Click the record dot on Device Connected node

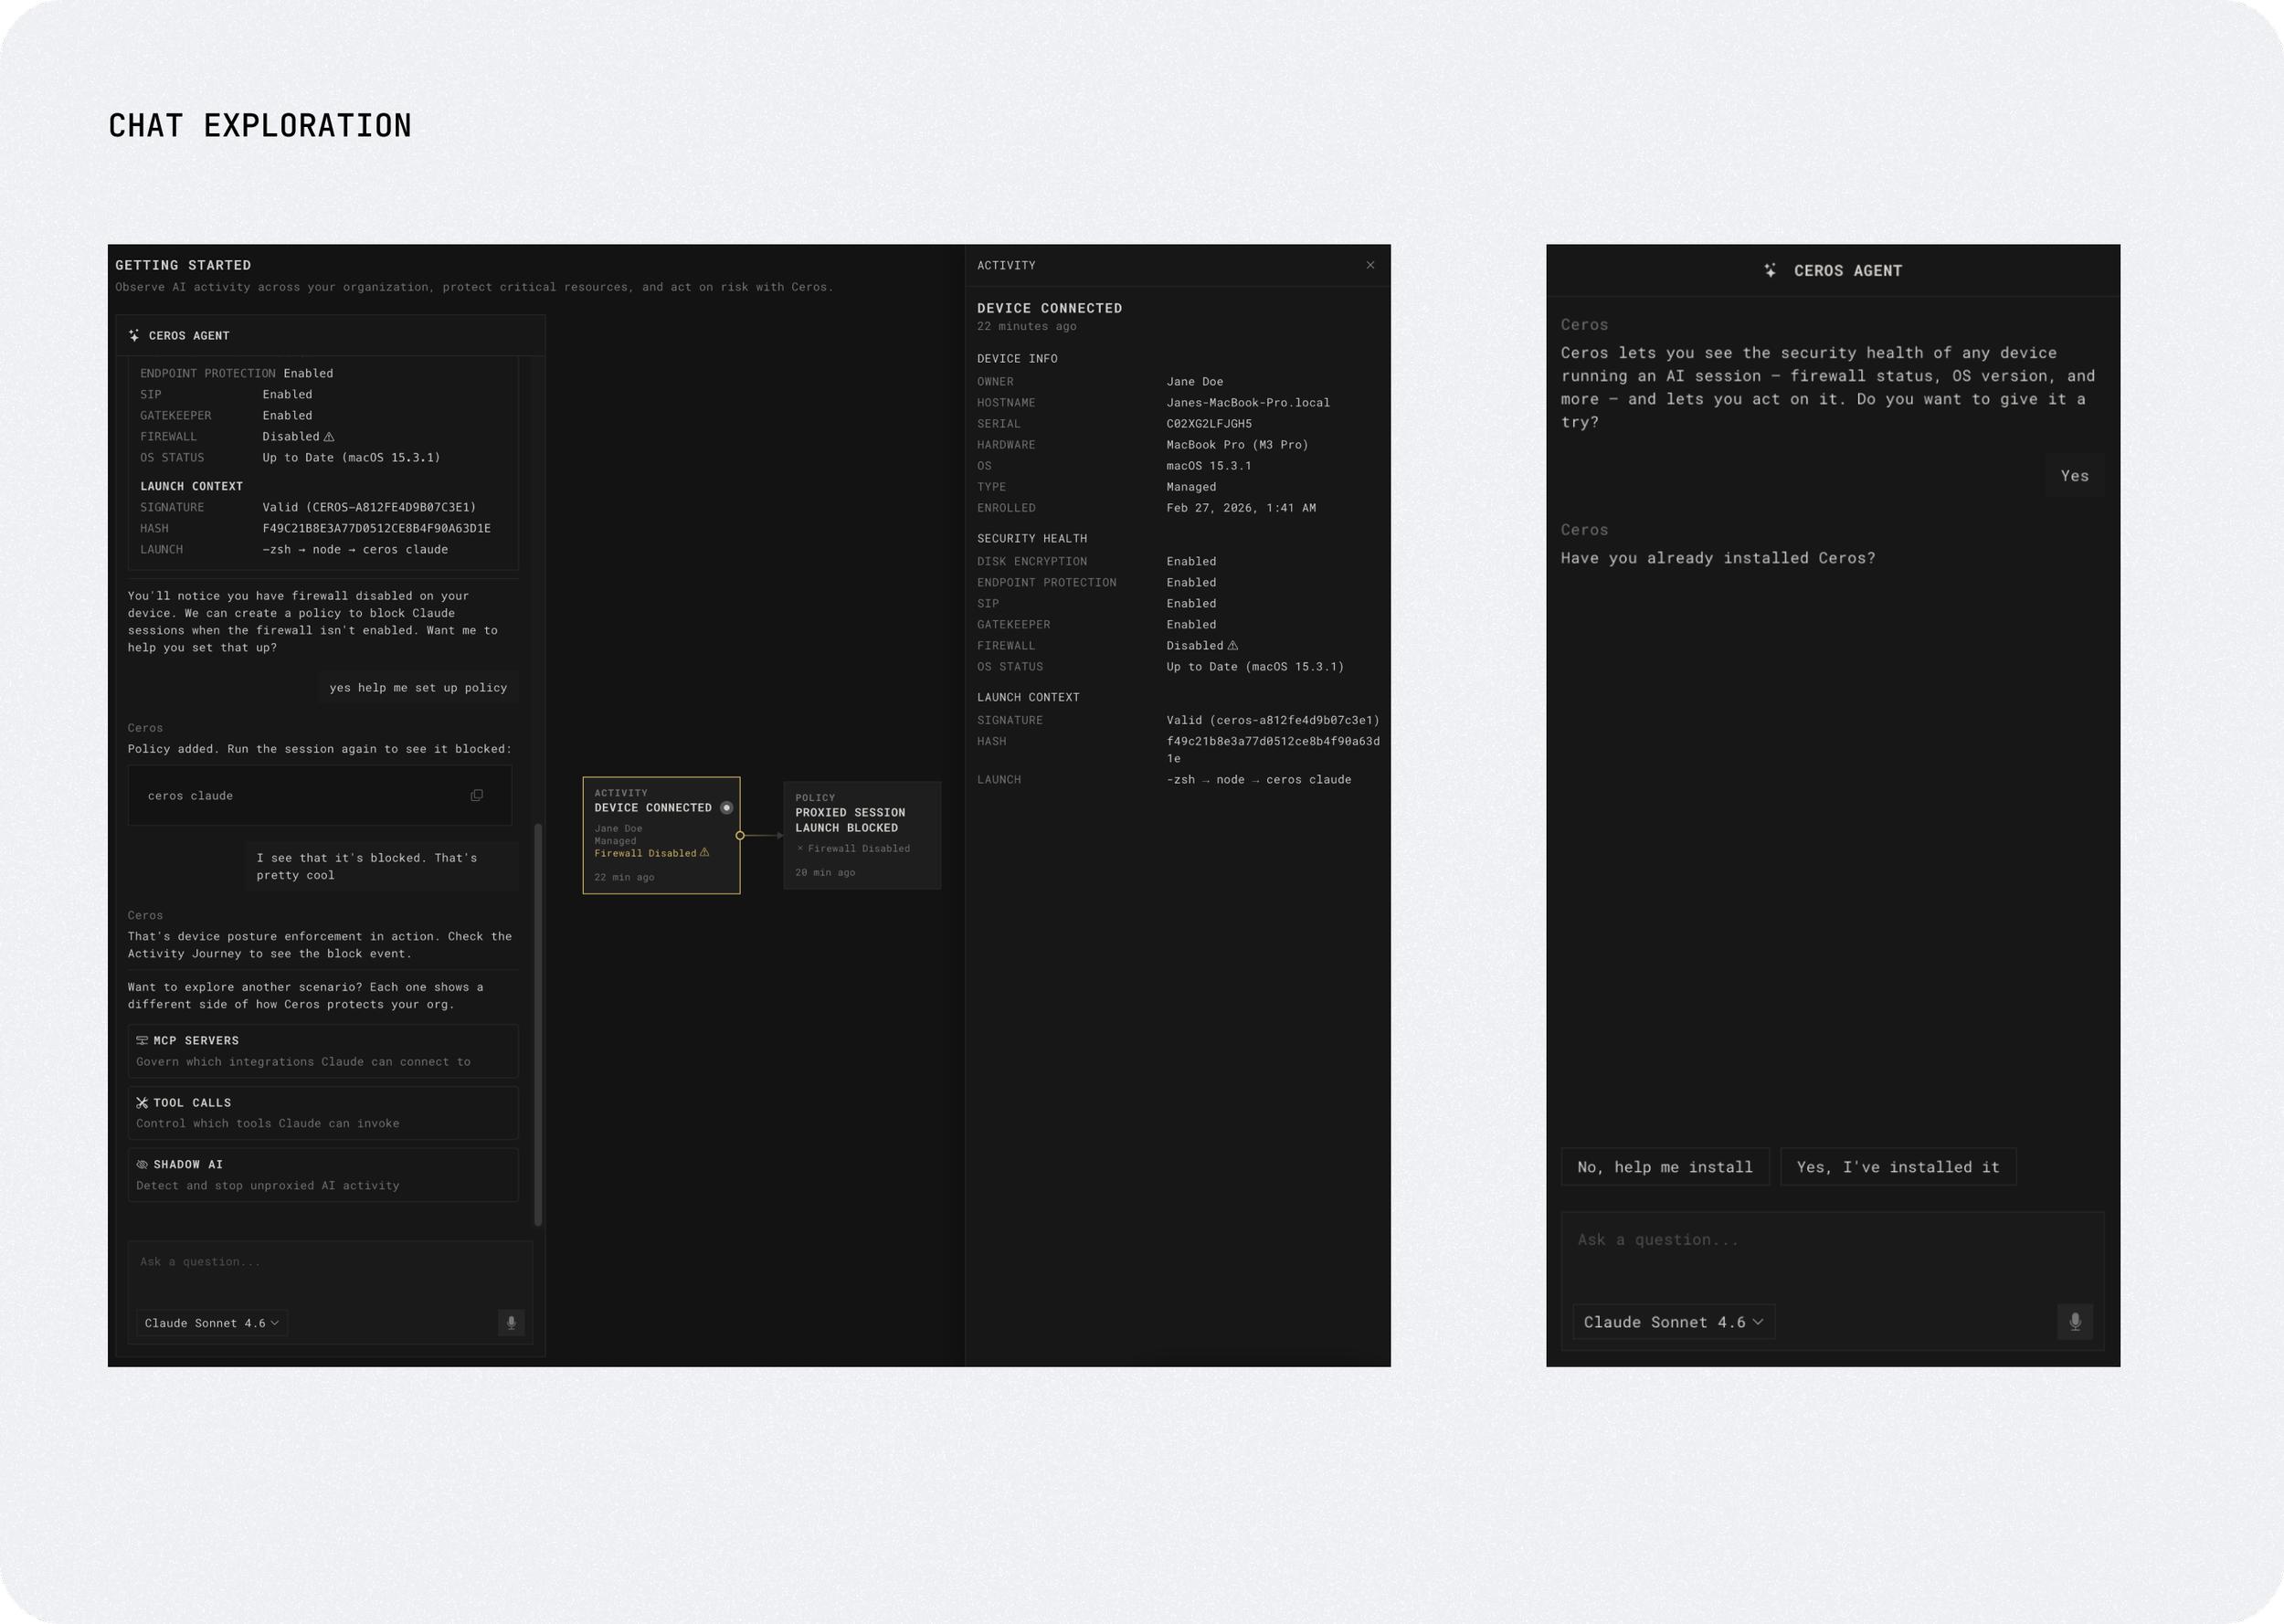coord(727,808)
